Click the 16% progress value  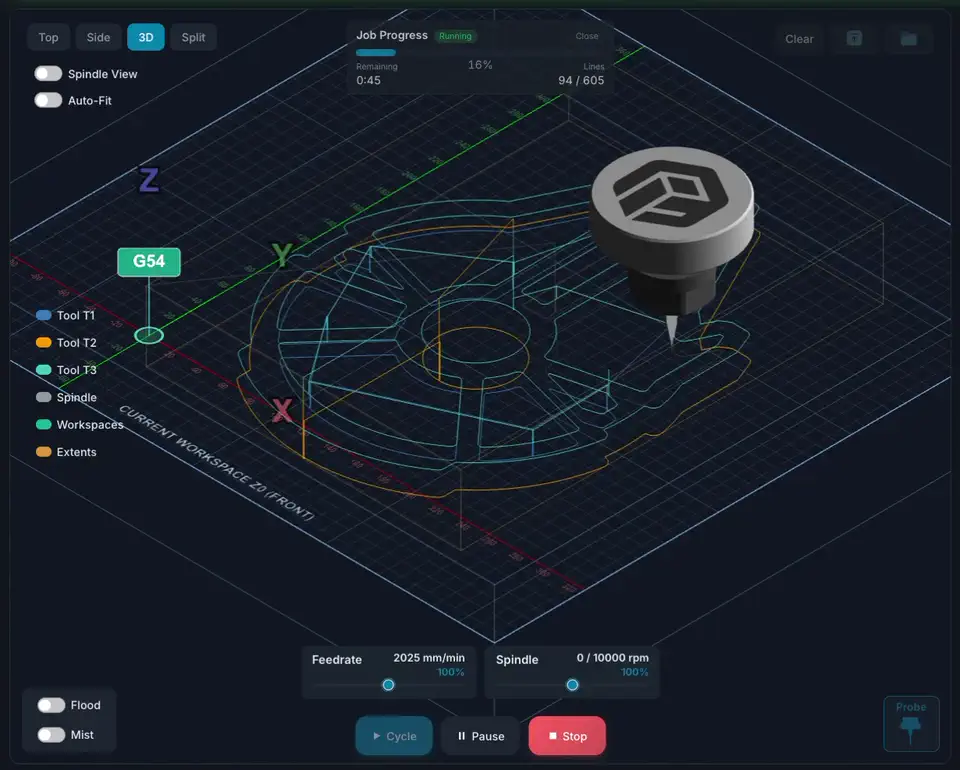(480, 65)
